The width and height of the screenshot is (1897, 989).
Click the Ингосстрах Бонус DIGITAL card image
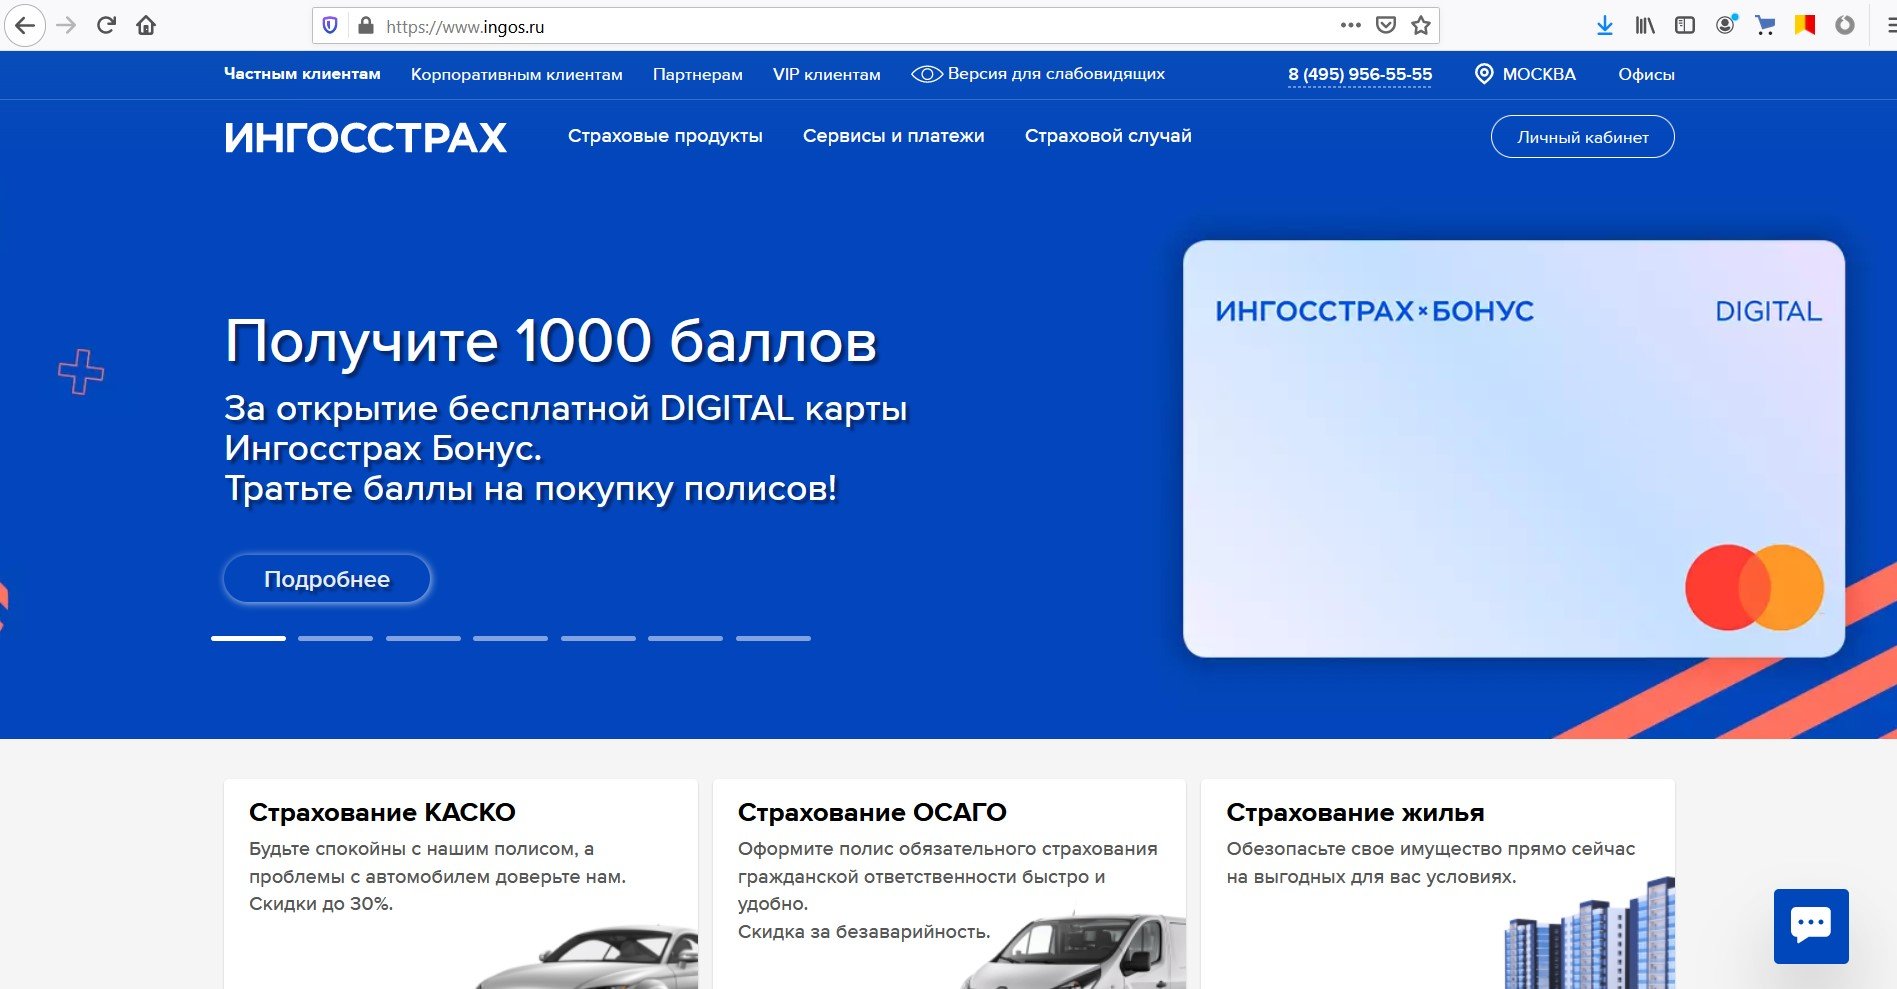tap(1514, 449)
